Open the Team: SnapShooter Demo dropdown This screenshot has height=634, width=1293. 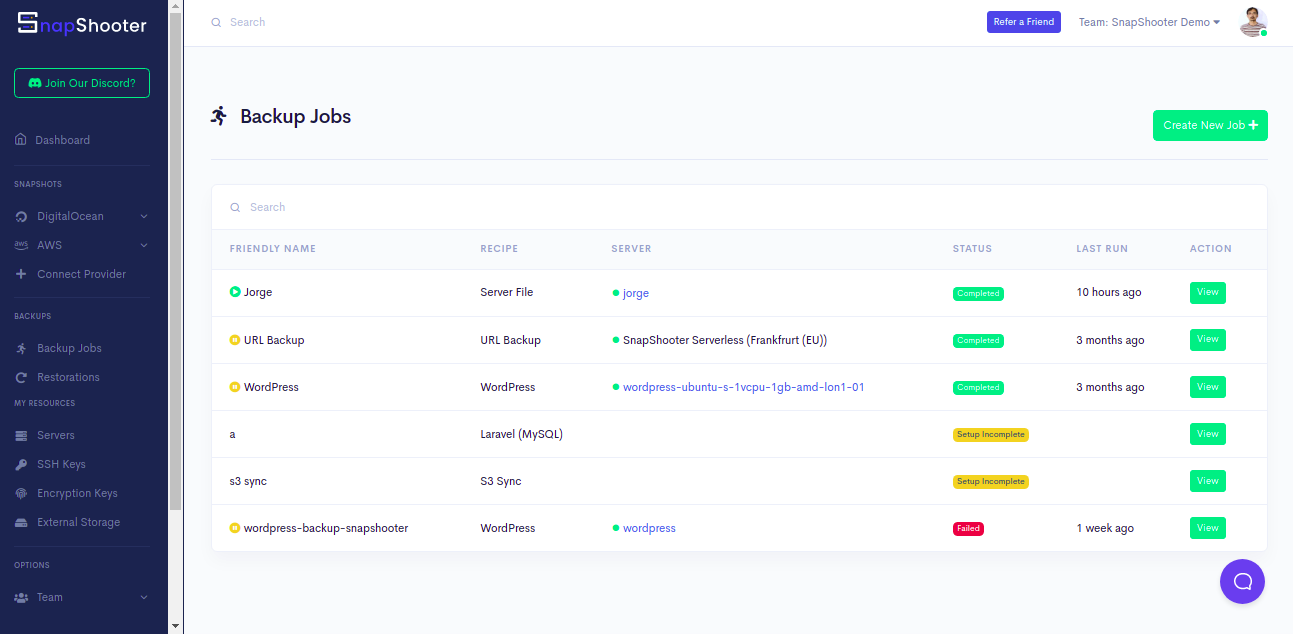(1149, 22)
